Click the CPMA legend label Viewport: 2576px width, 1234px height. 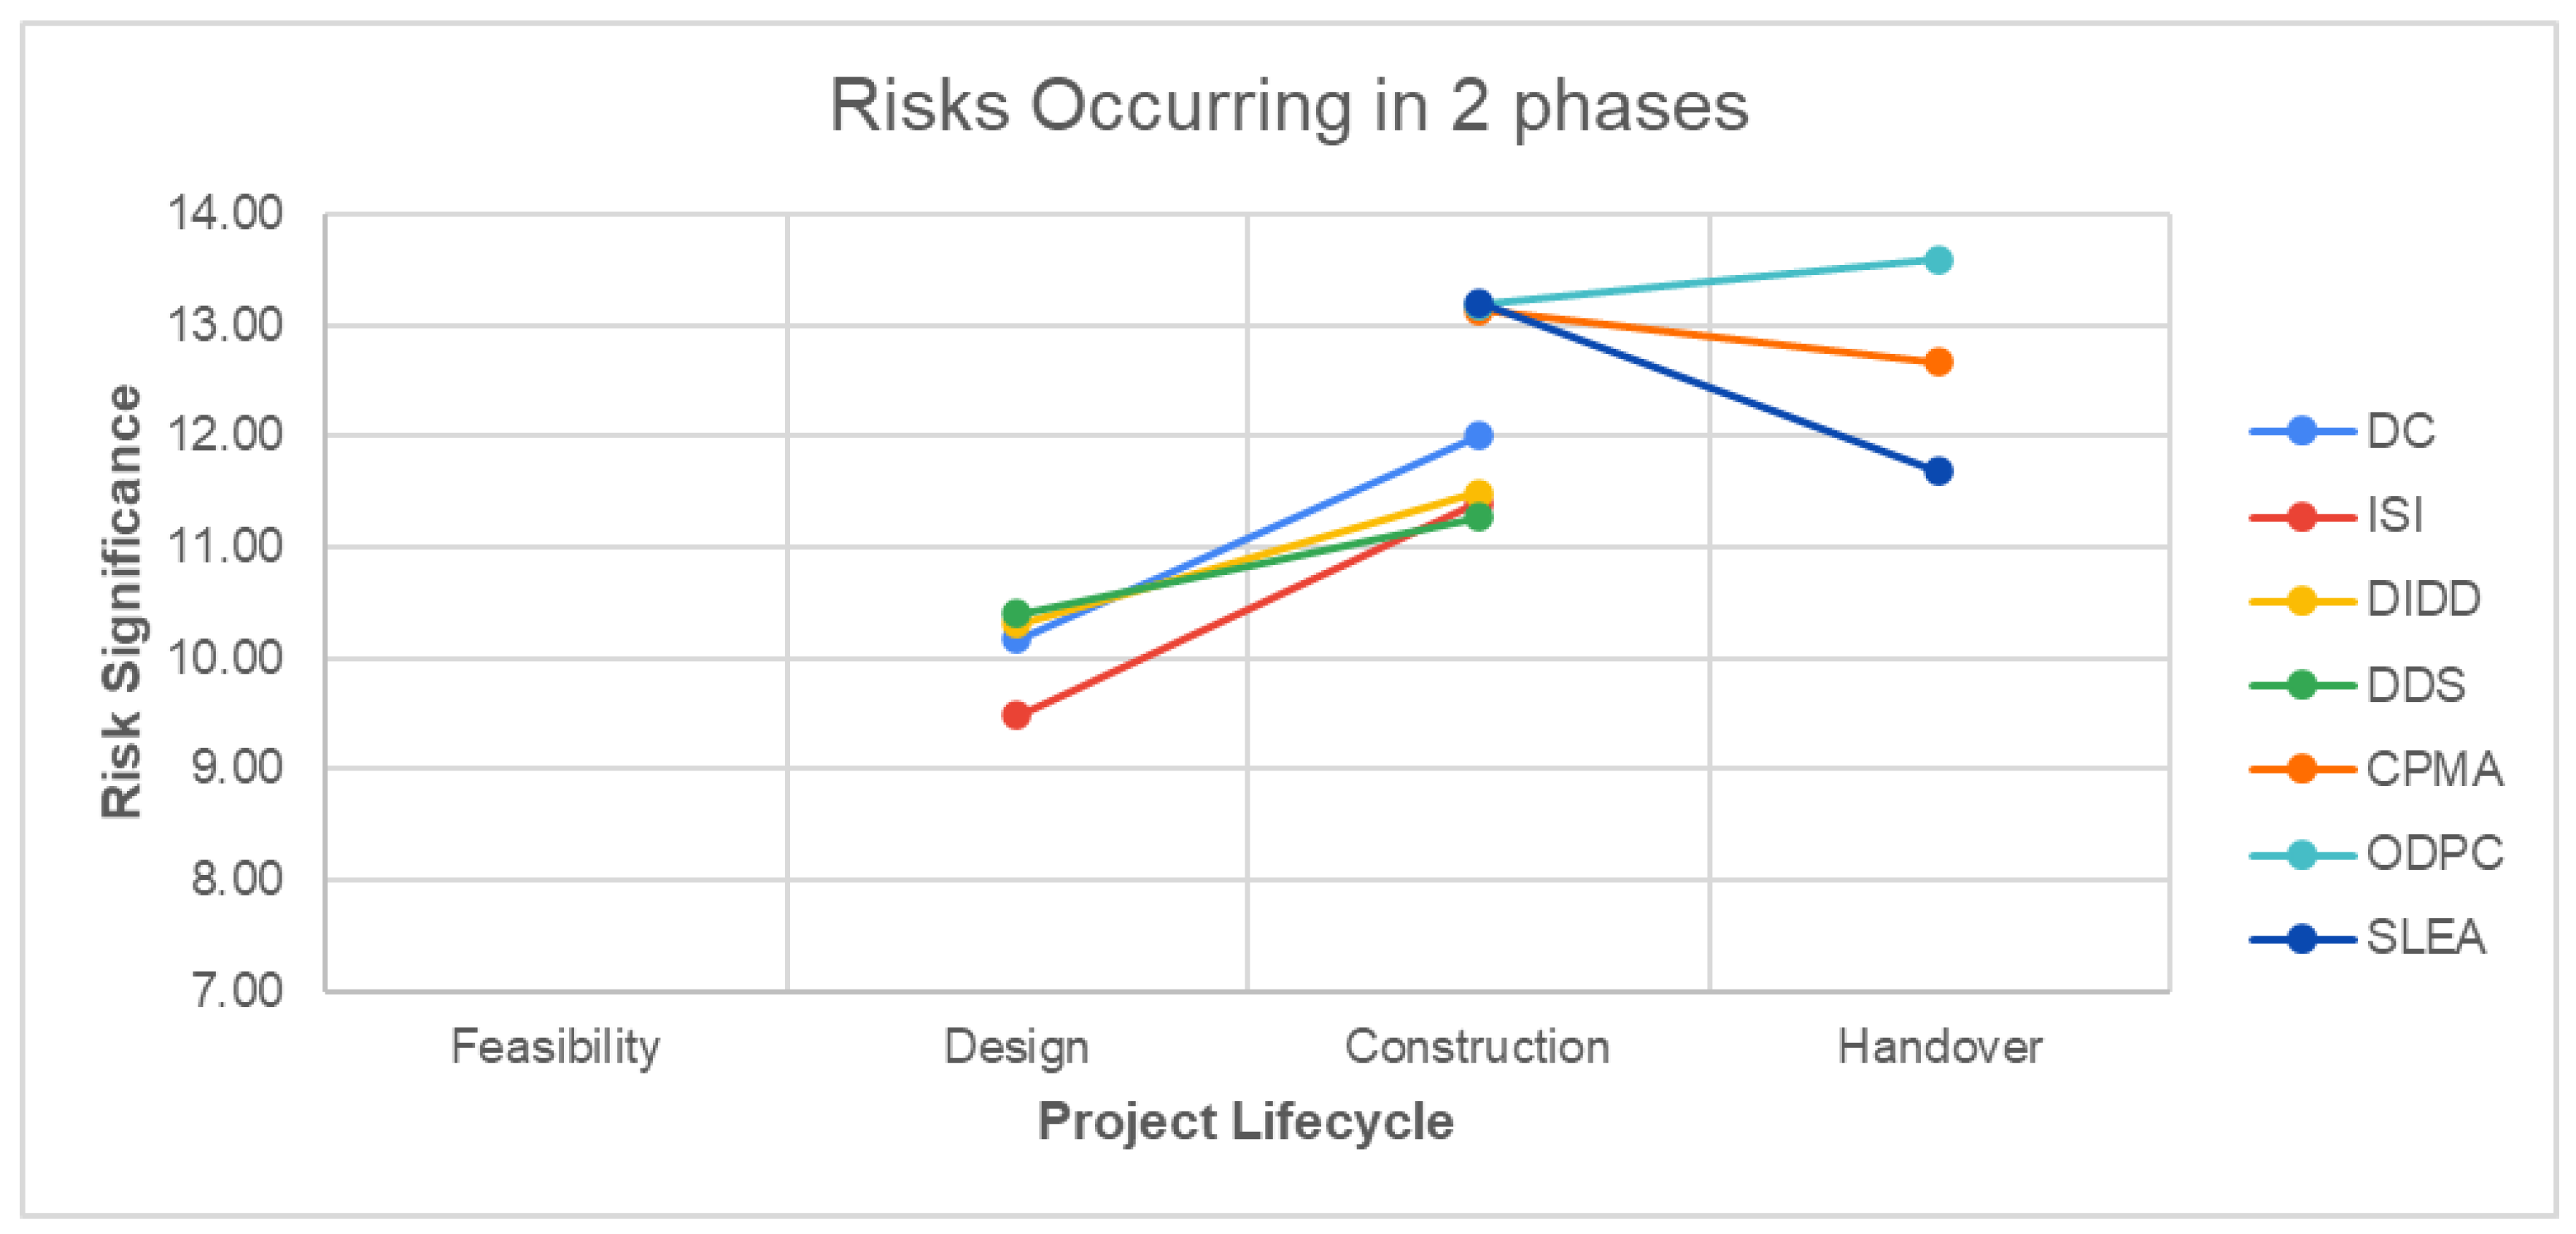pyautogui.click(x=2433, y=769)
